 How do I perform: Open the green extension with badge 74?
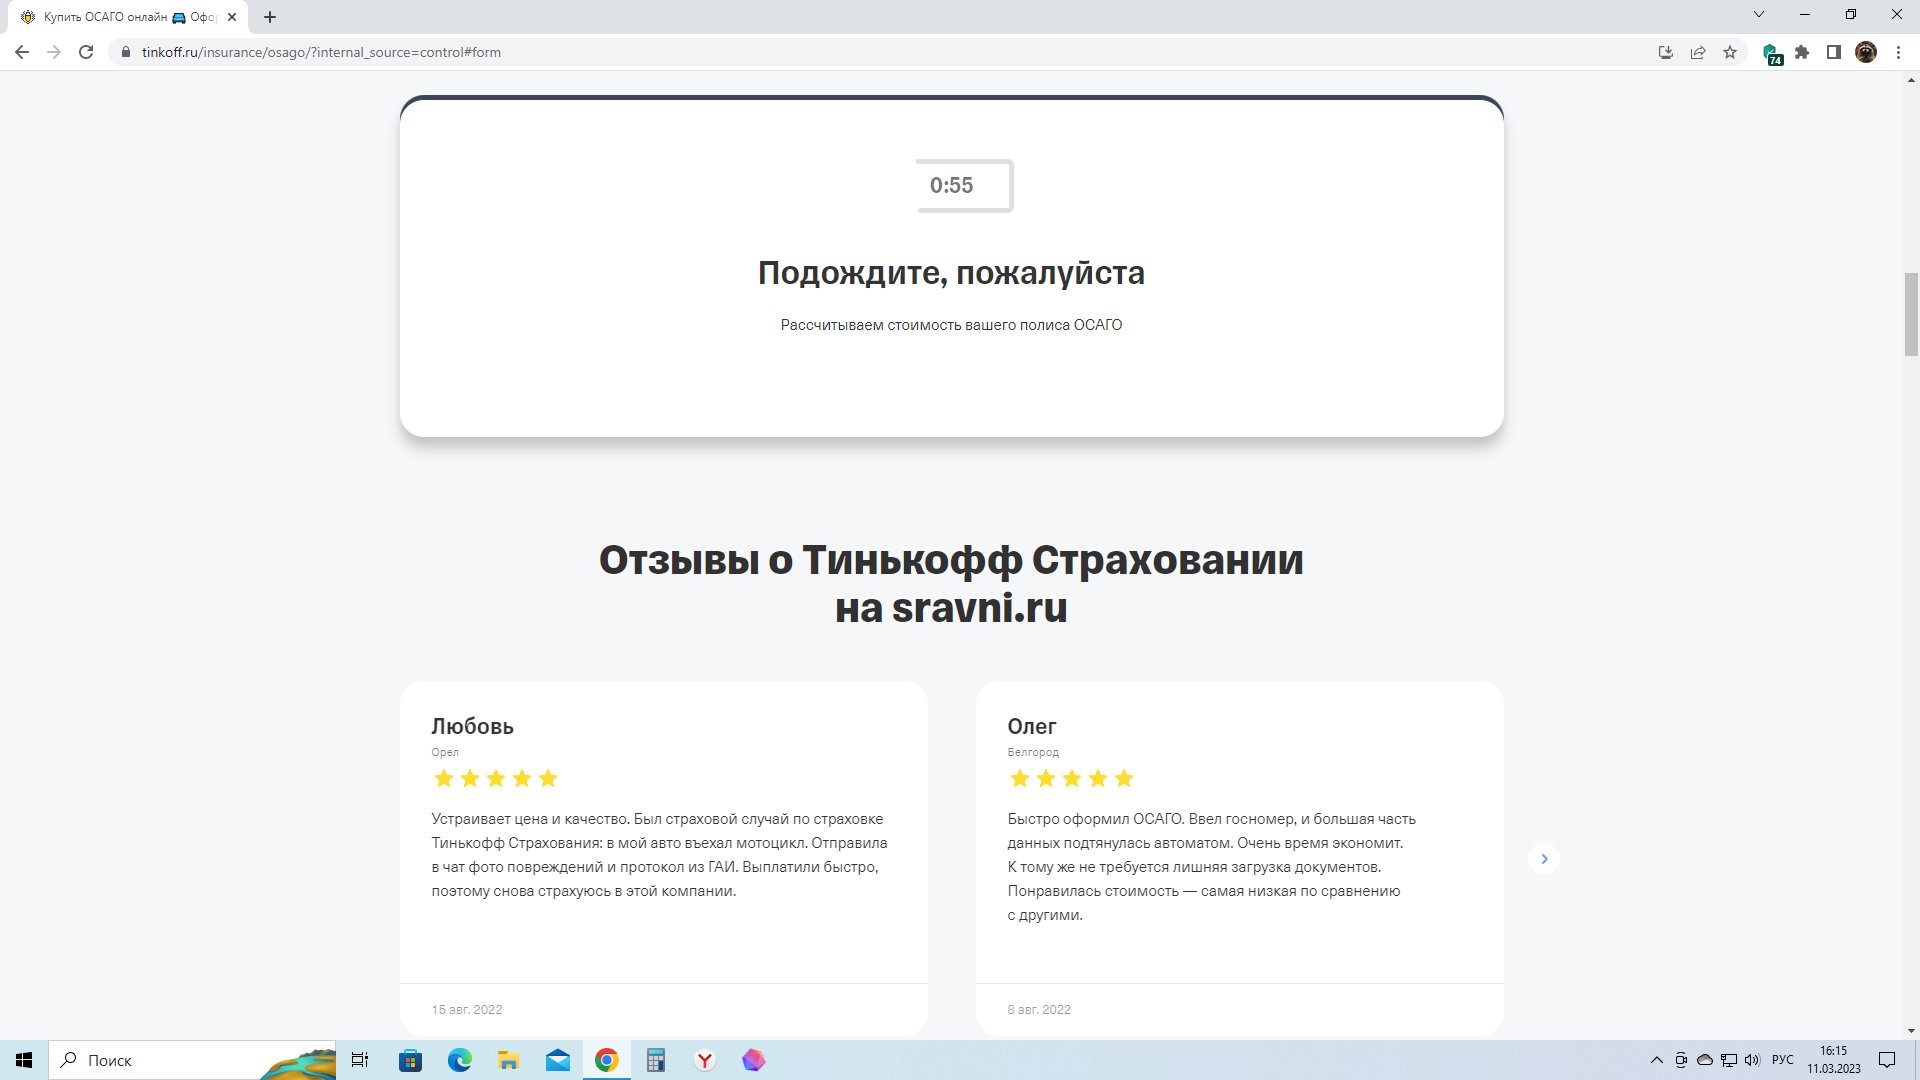click(1772, 53)
